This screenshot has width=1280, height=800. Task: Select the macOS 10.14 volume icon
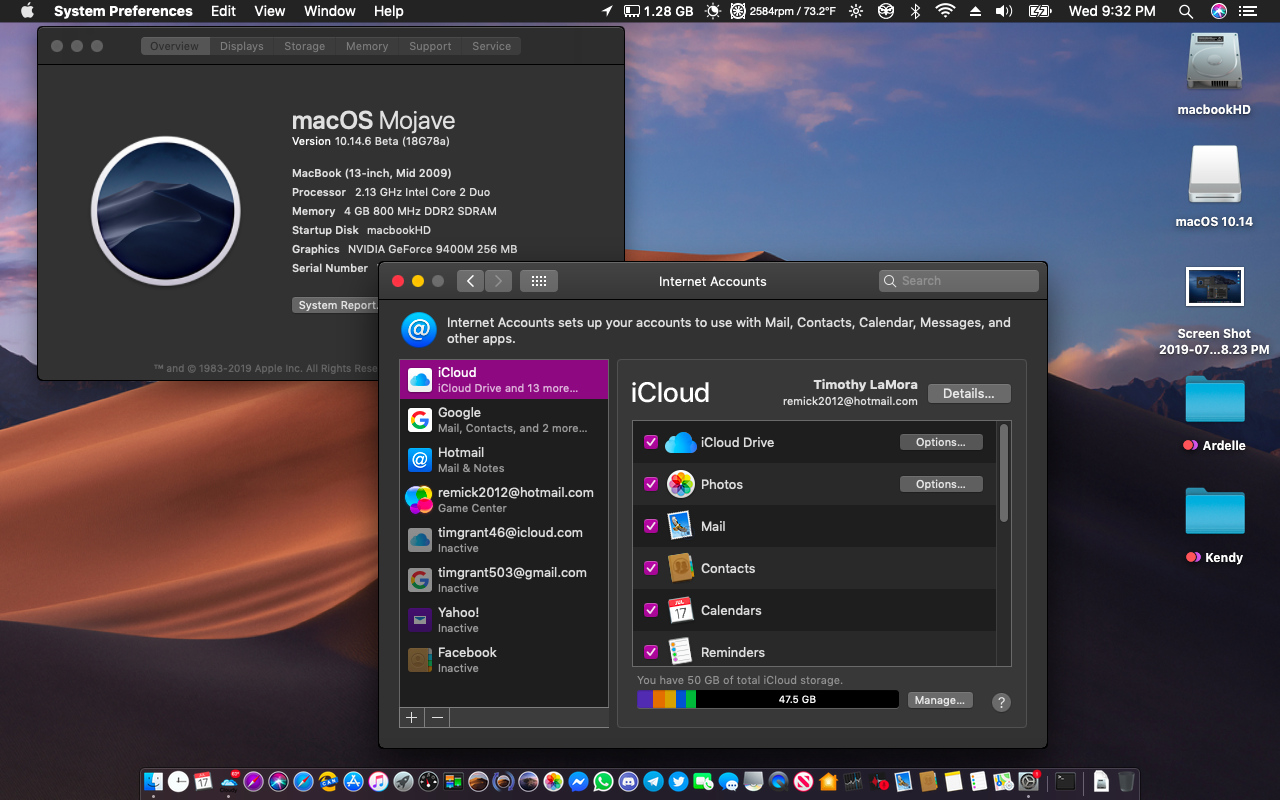pos(1214,175)
